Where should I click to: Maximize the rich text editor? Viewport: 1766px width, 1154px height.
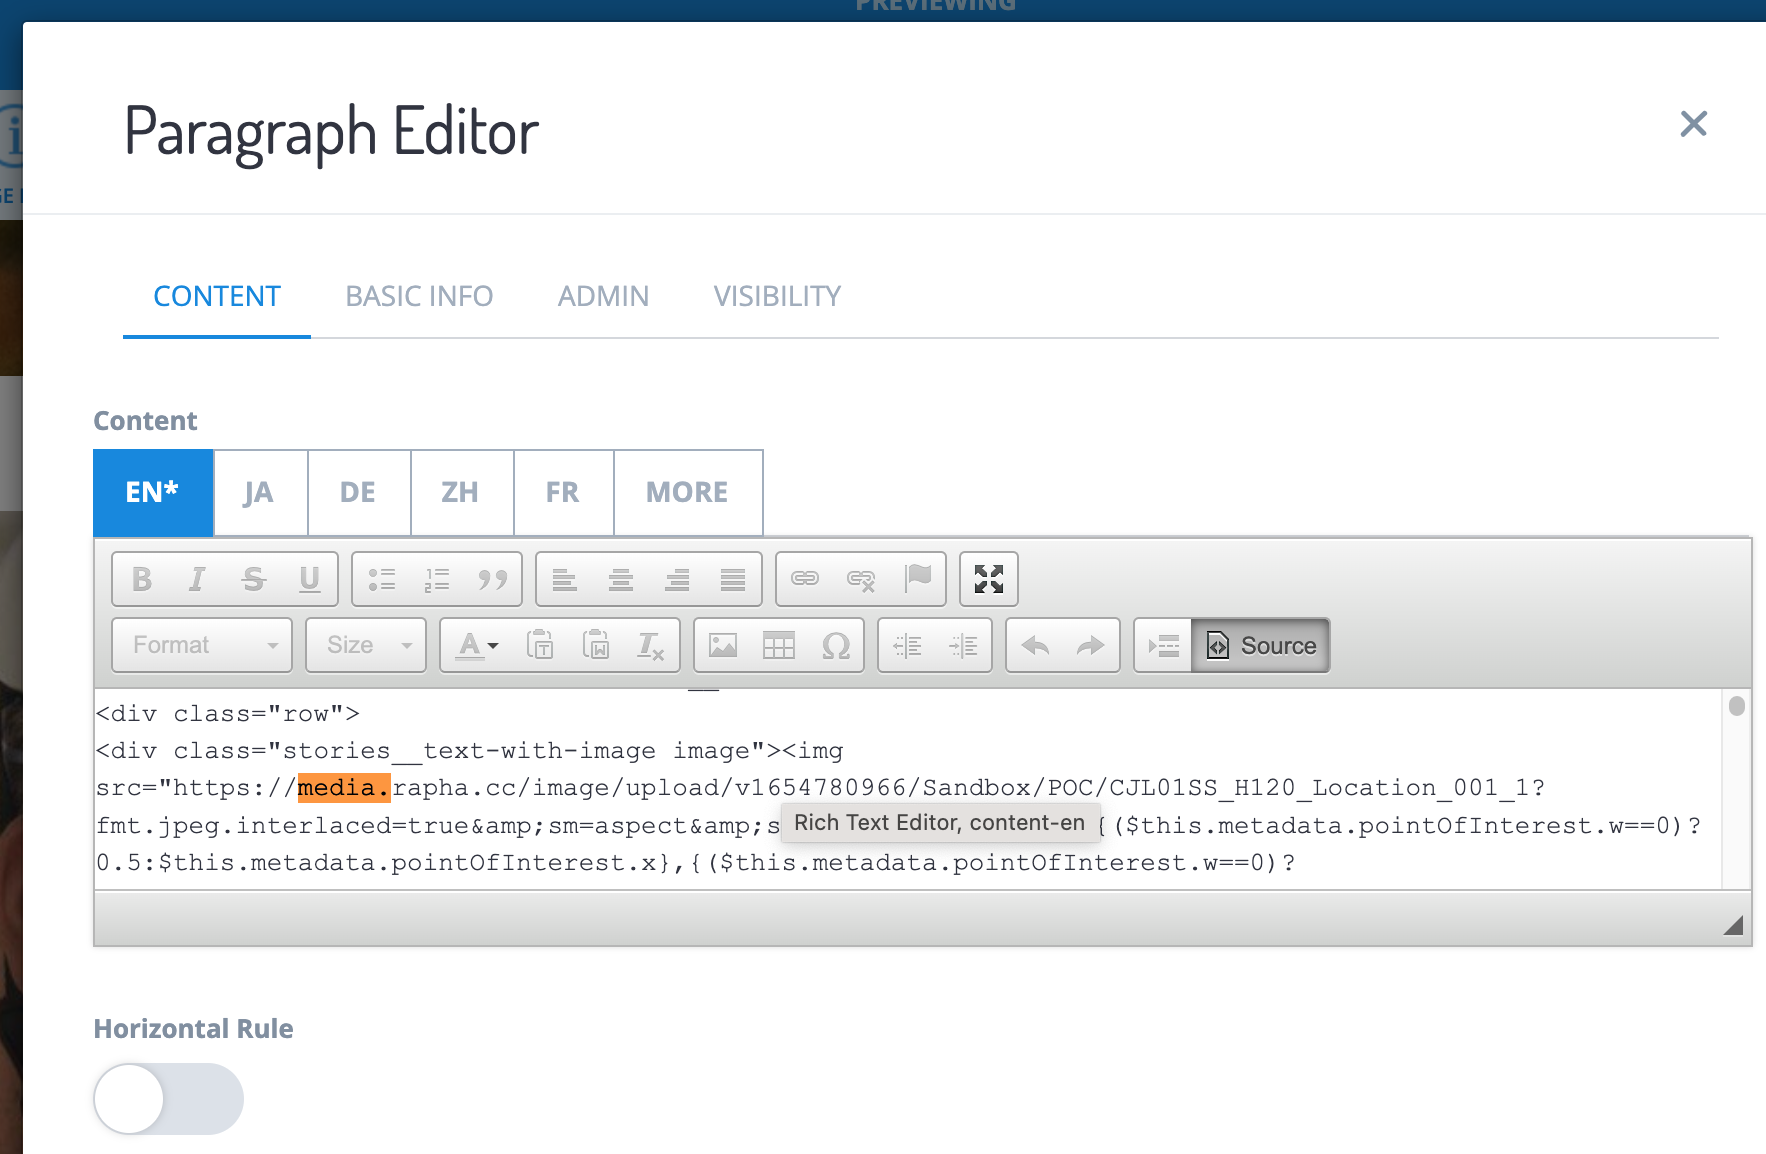coord(988,579)
